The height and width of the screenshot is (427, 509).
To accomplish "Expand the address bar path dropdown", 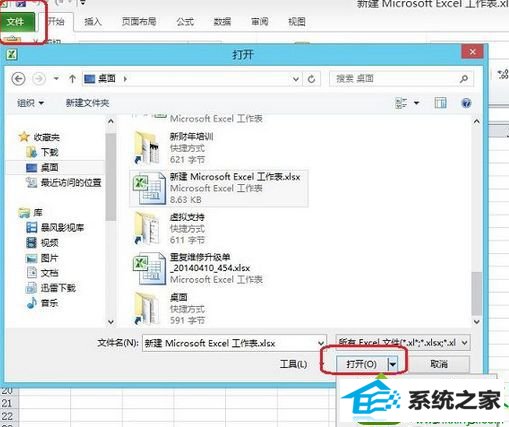I will pyautogui.click(x=296, y=79).
